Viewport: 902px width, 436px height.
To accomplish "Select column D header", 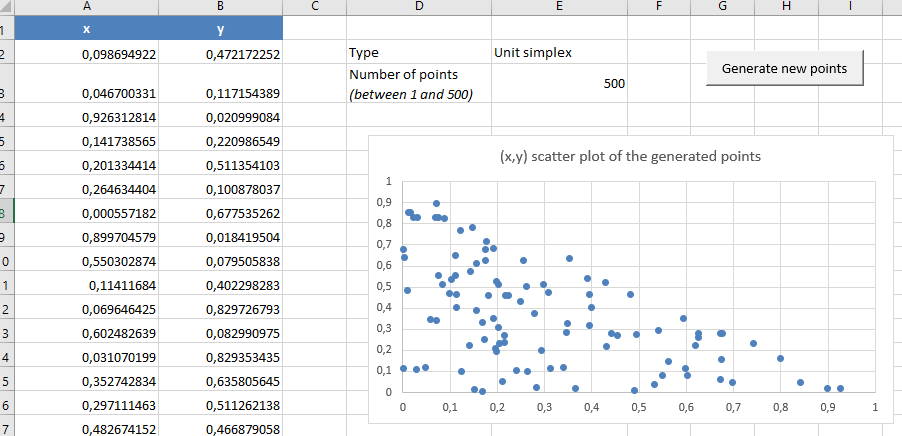I will coord(419,6).
